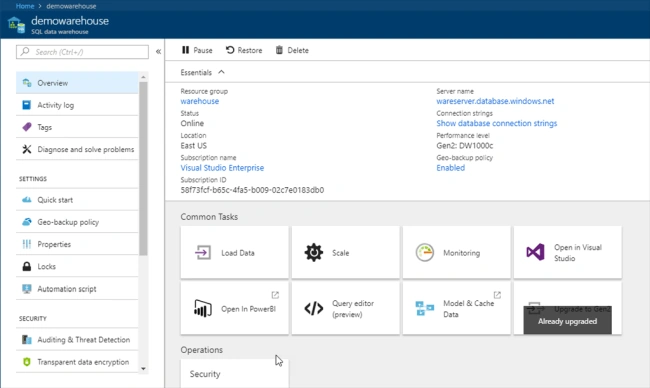Click the Automation script icon

click(27, 289)
